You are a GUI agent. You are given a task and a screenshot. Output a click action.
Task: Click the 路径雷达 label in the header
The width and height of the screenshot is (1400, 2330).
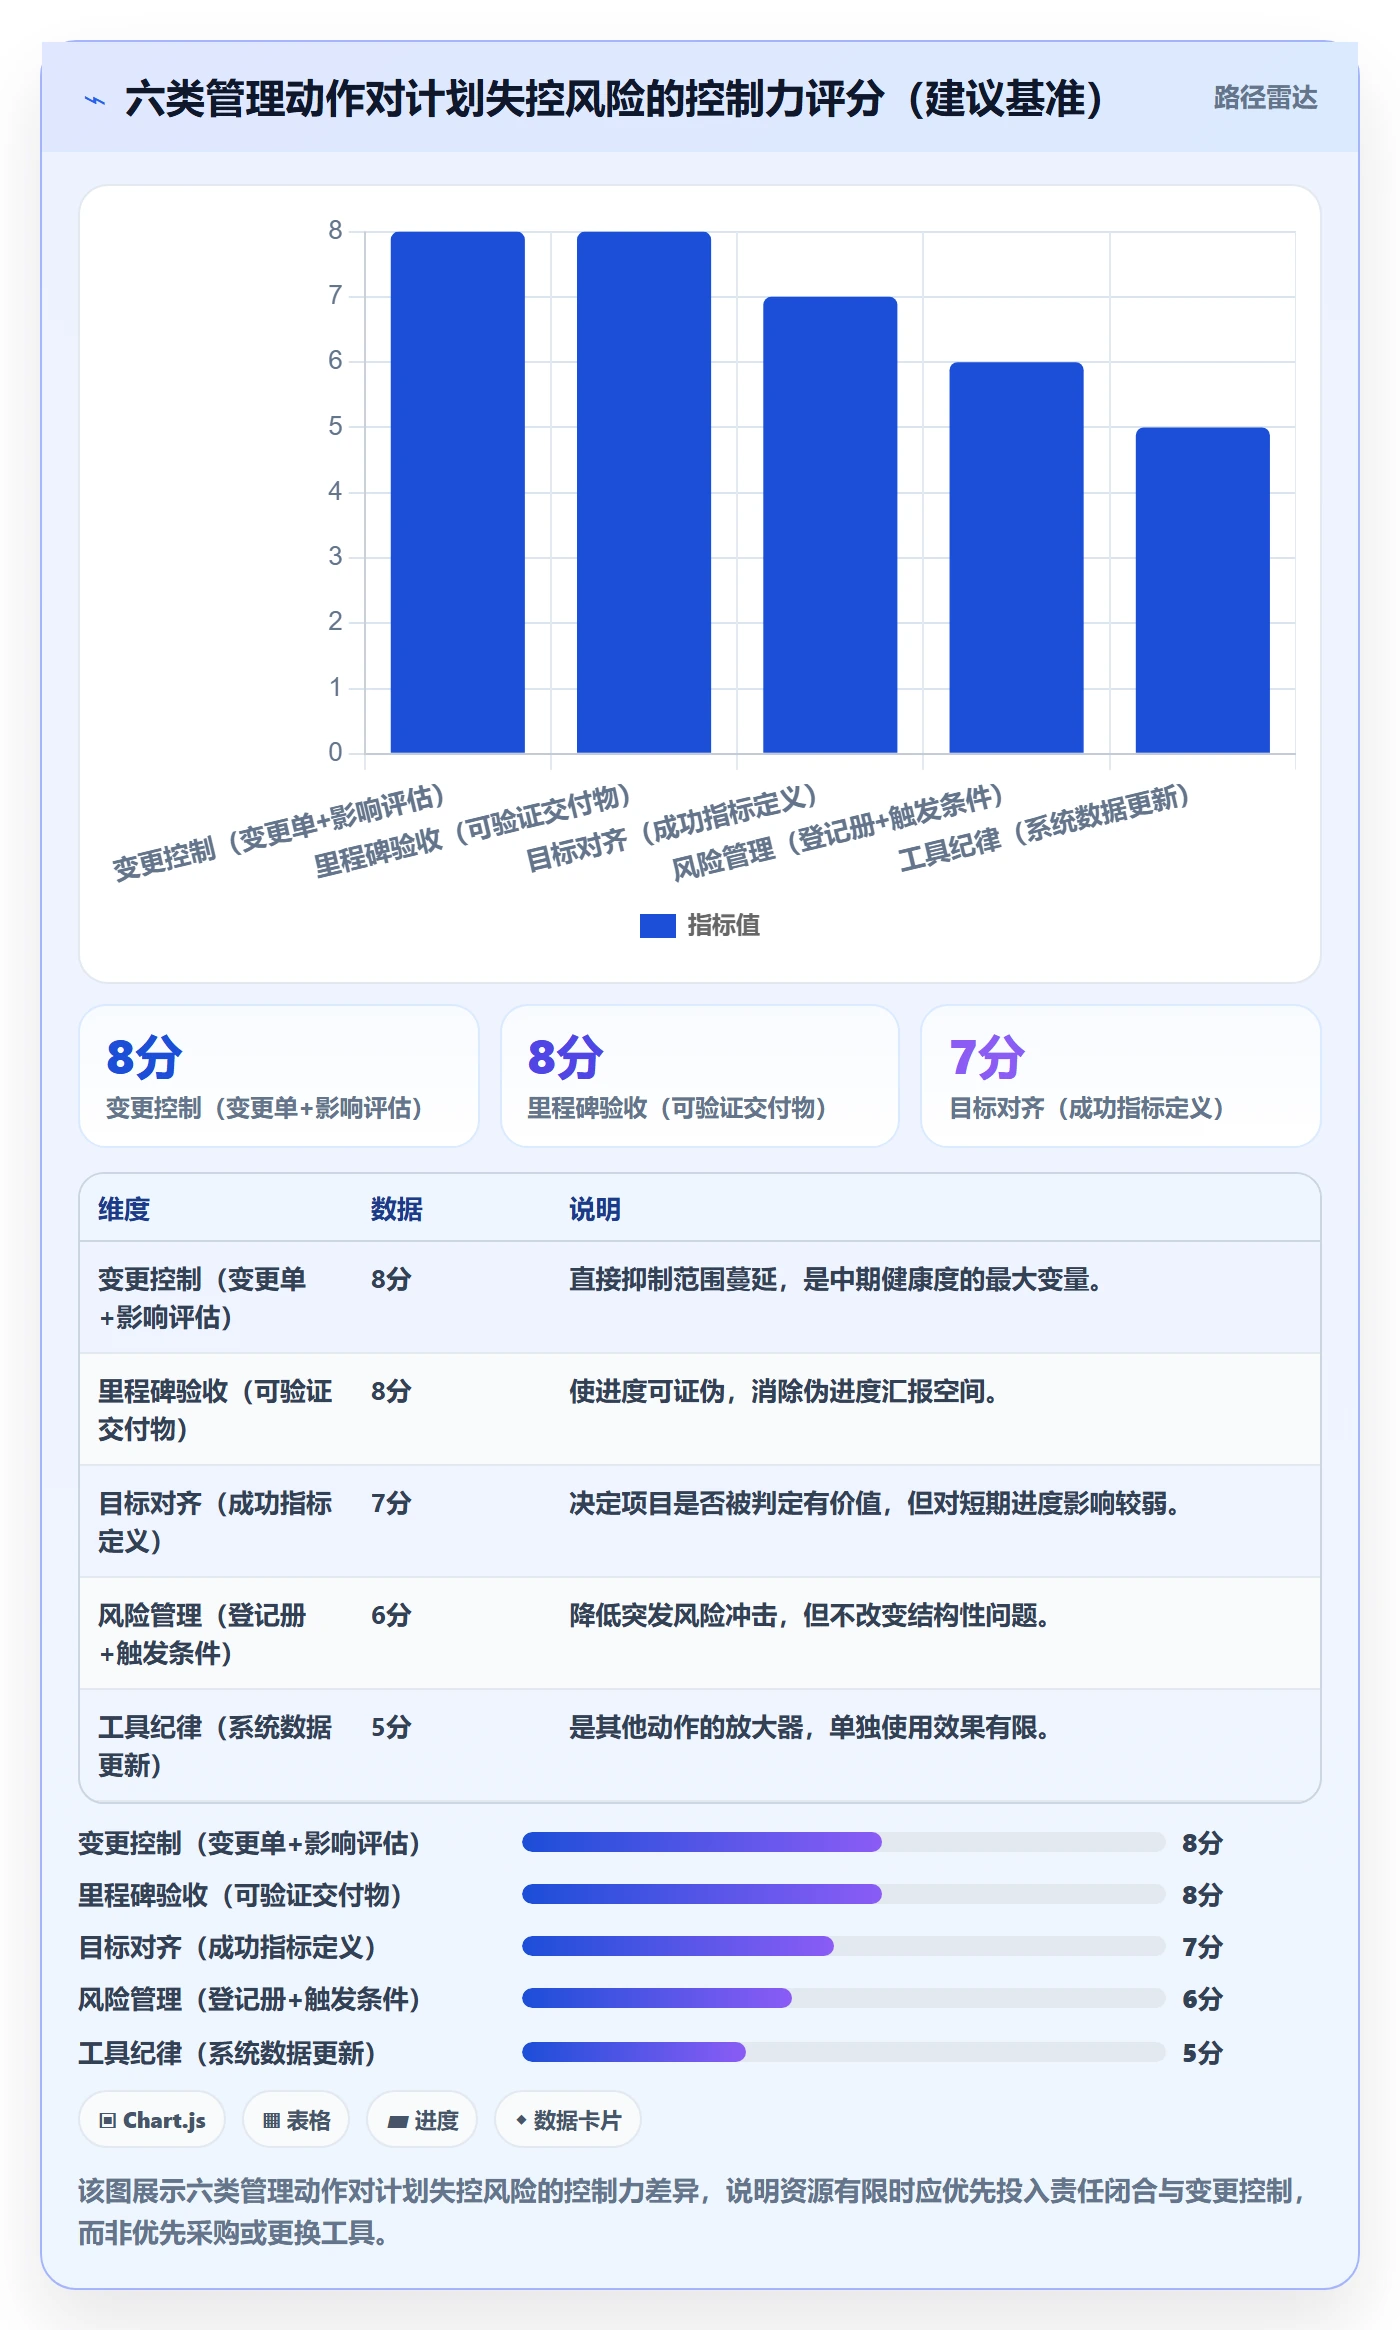pos(1265,98)
